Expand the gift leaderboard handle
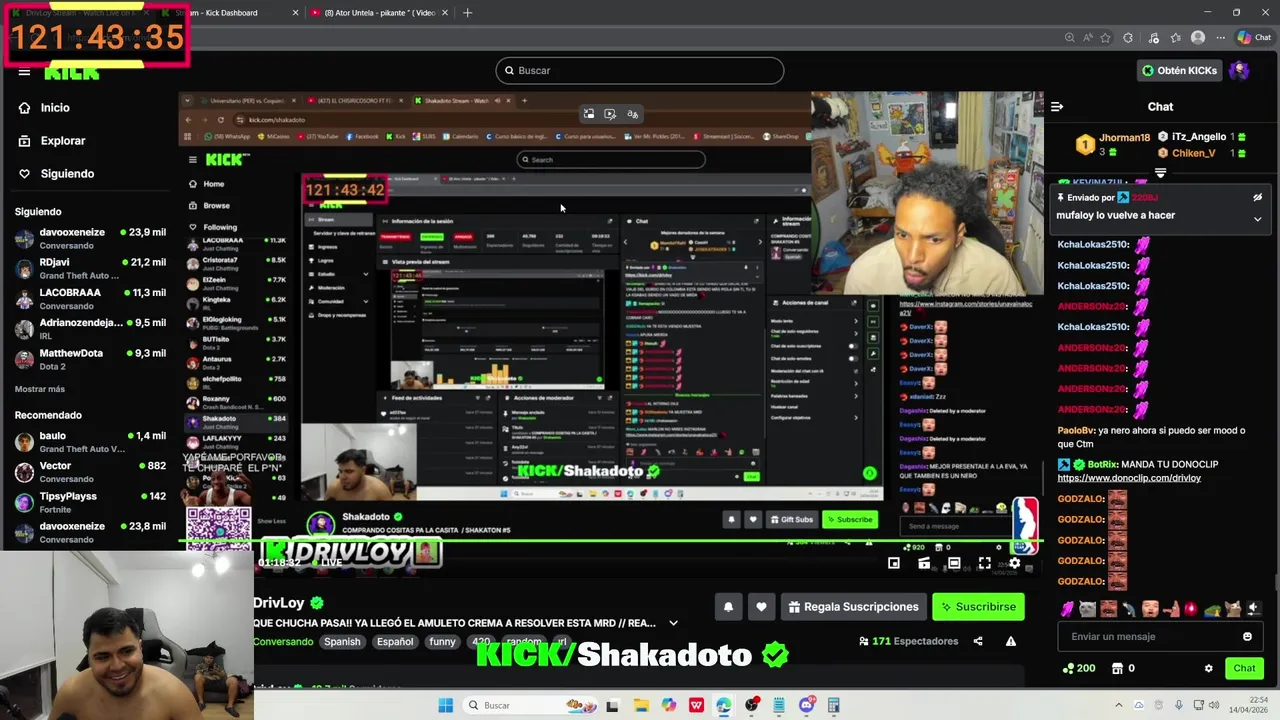The height and width of the screenshot is (720, 1280). point(1160,173)
